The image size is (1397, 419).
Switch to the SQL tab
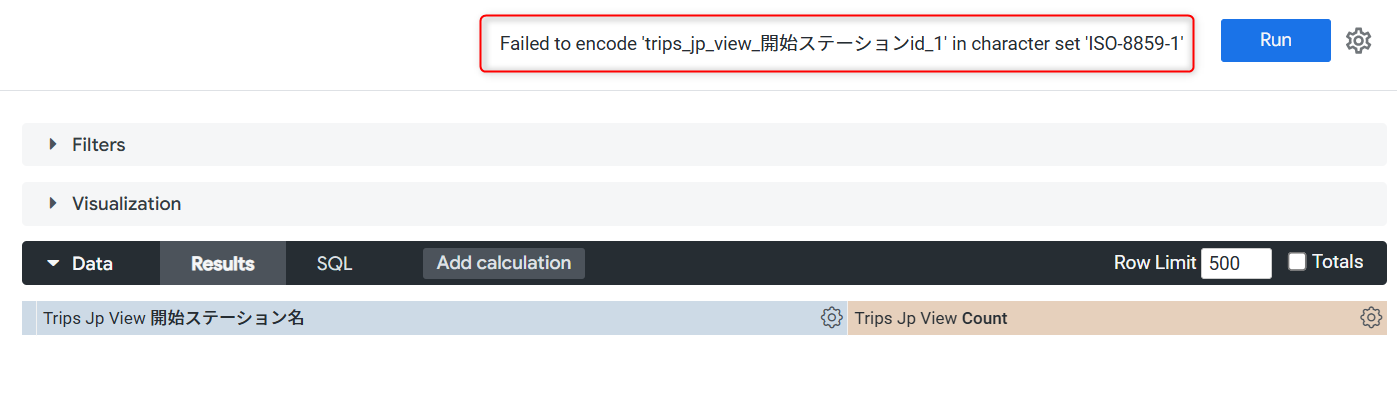(334, 264)
